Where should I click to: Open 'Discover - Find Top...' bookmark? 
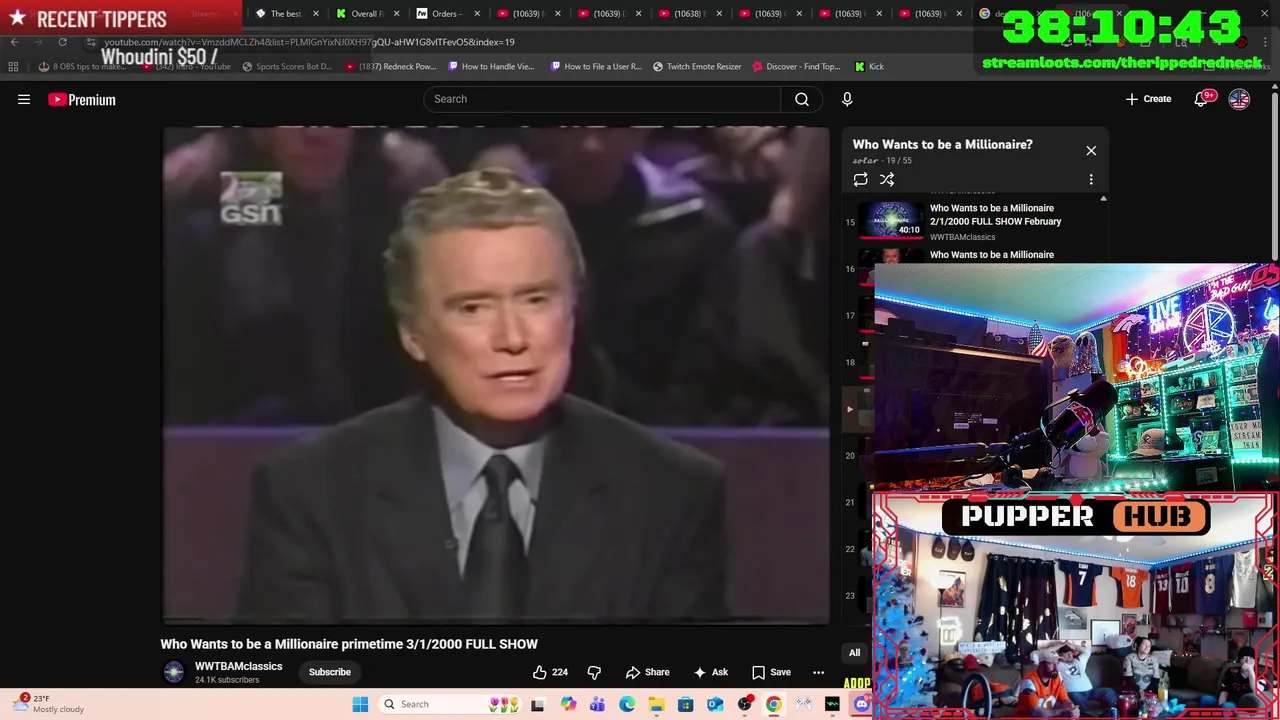click(797, 67)
